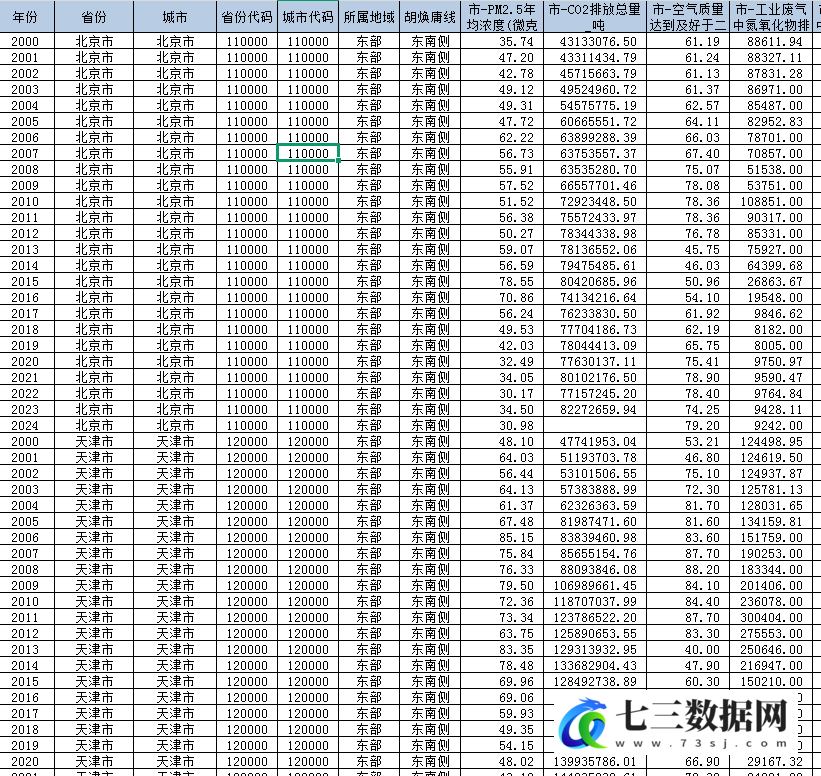Viewport: 821px width, 776px height.
Task: Click air quality value 47.90
Action: point(688,666)
